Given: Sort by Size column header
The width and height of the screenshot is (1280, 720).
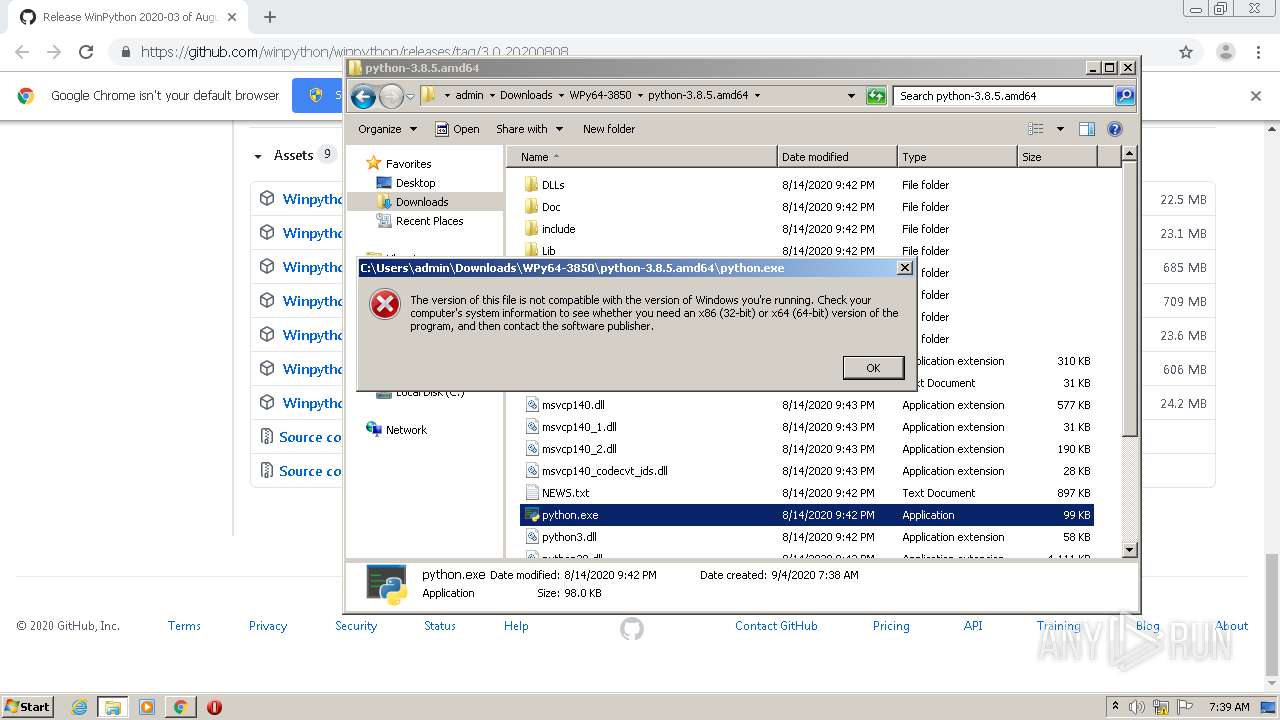Looking at the screenshot, I should 1057,157.
